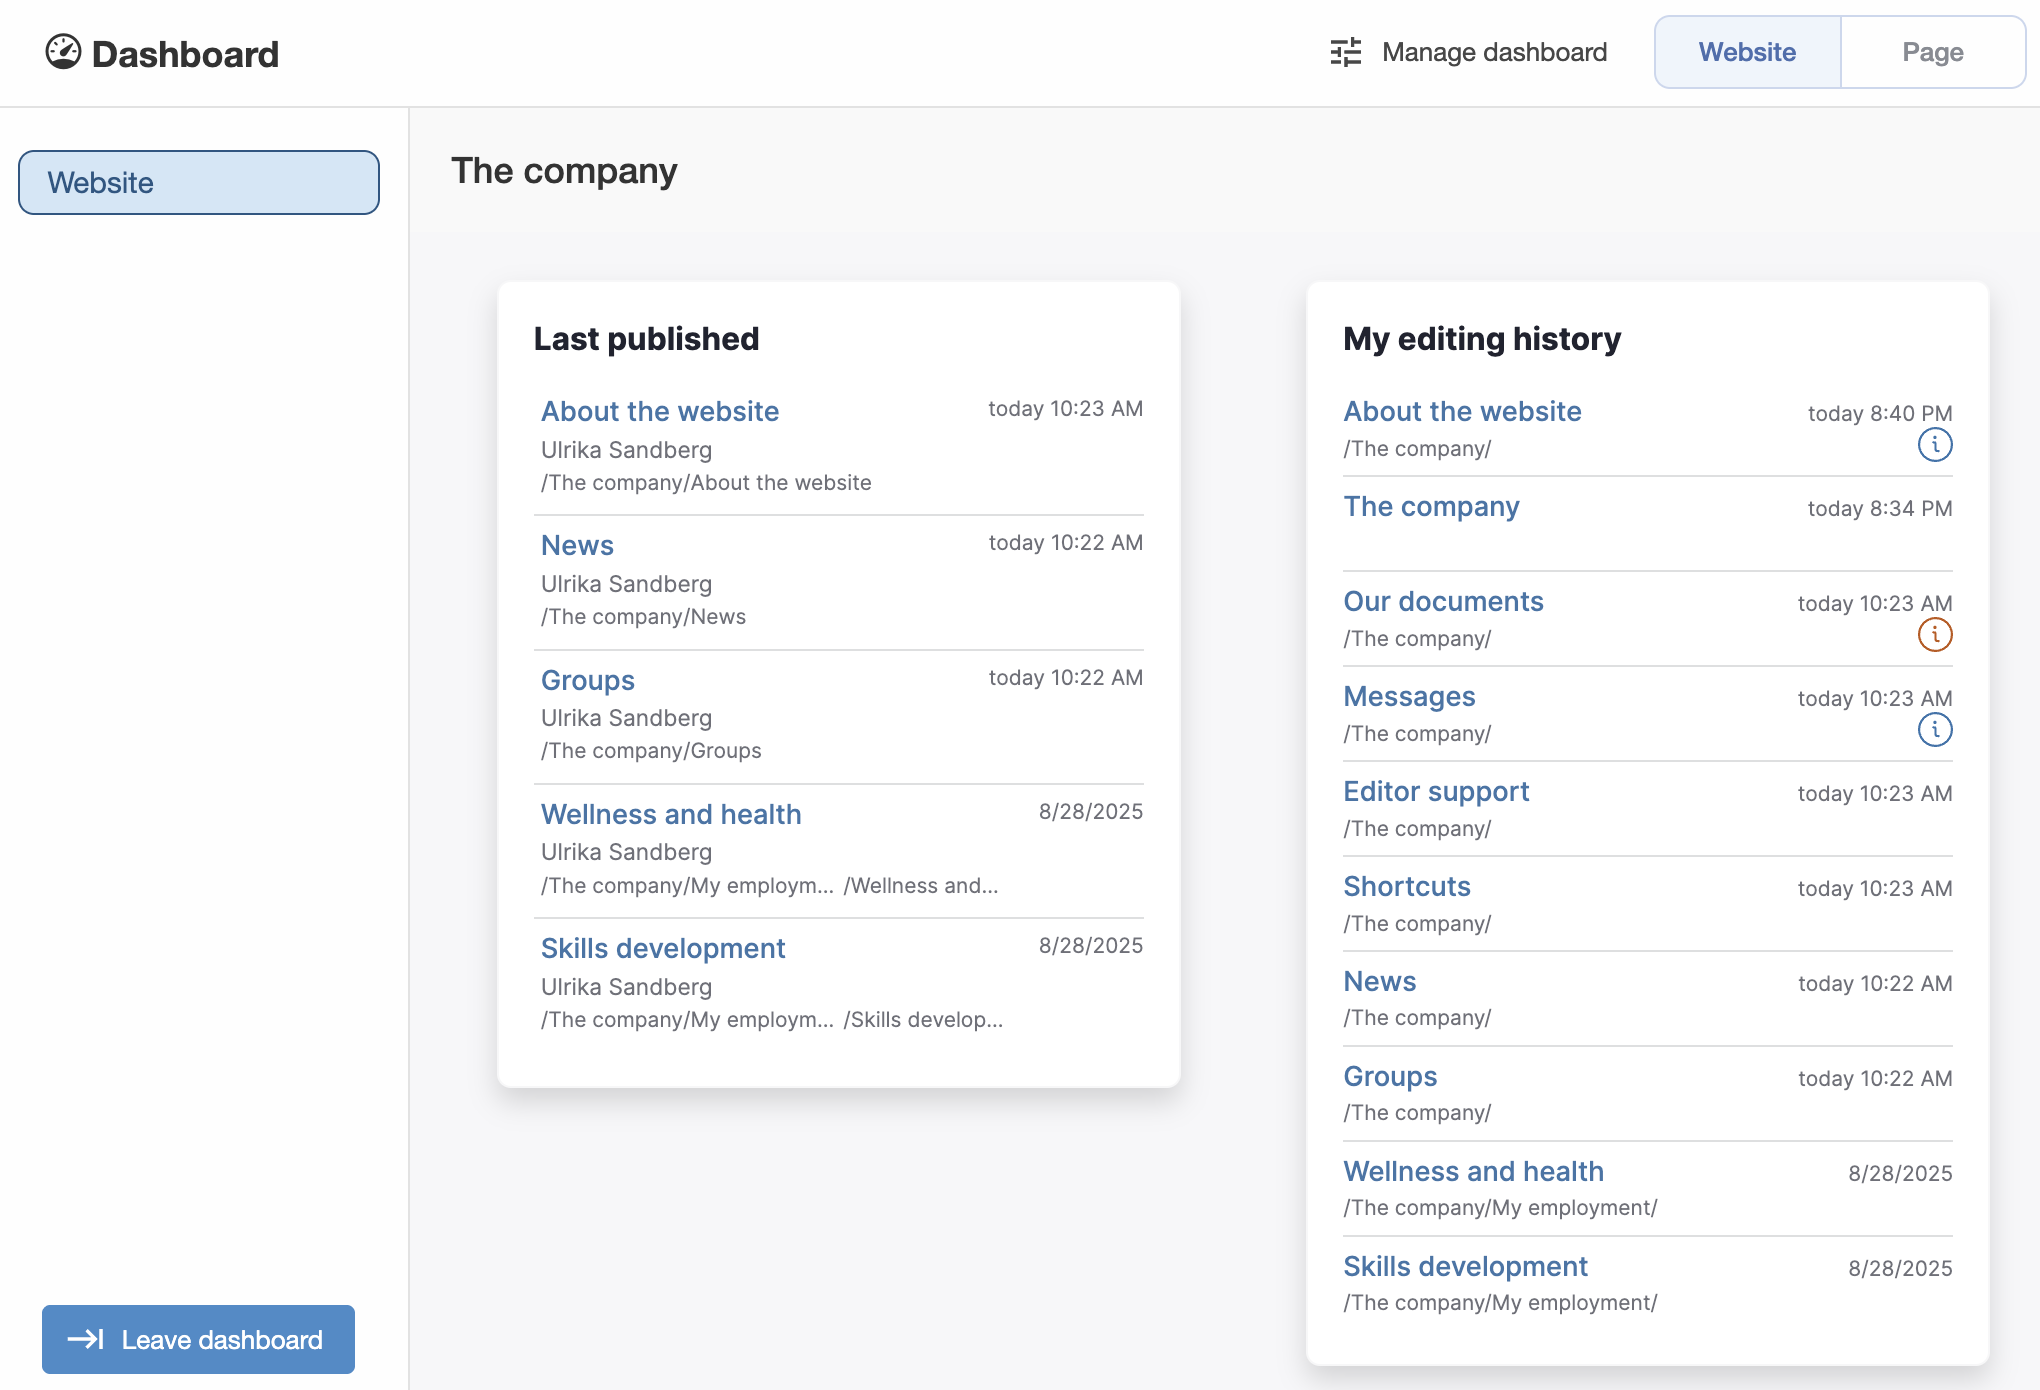Click the orange info icon for Our documents

click(x=1935, y=634)
